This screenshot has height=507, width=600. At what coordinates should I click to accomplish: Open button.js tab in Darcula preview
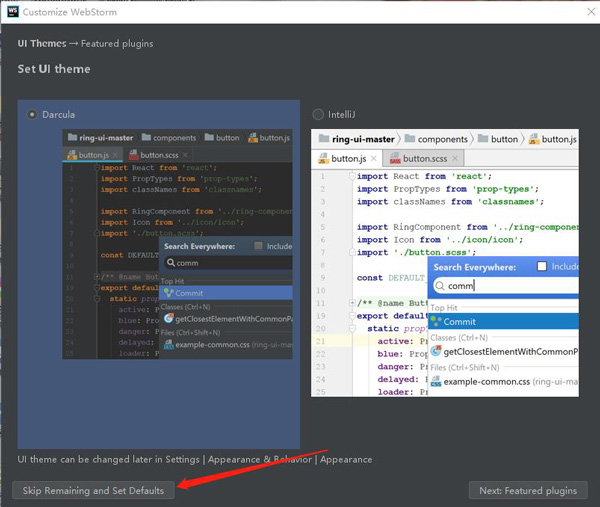pyautogui.click(x=94, y=155)
